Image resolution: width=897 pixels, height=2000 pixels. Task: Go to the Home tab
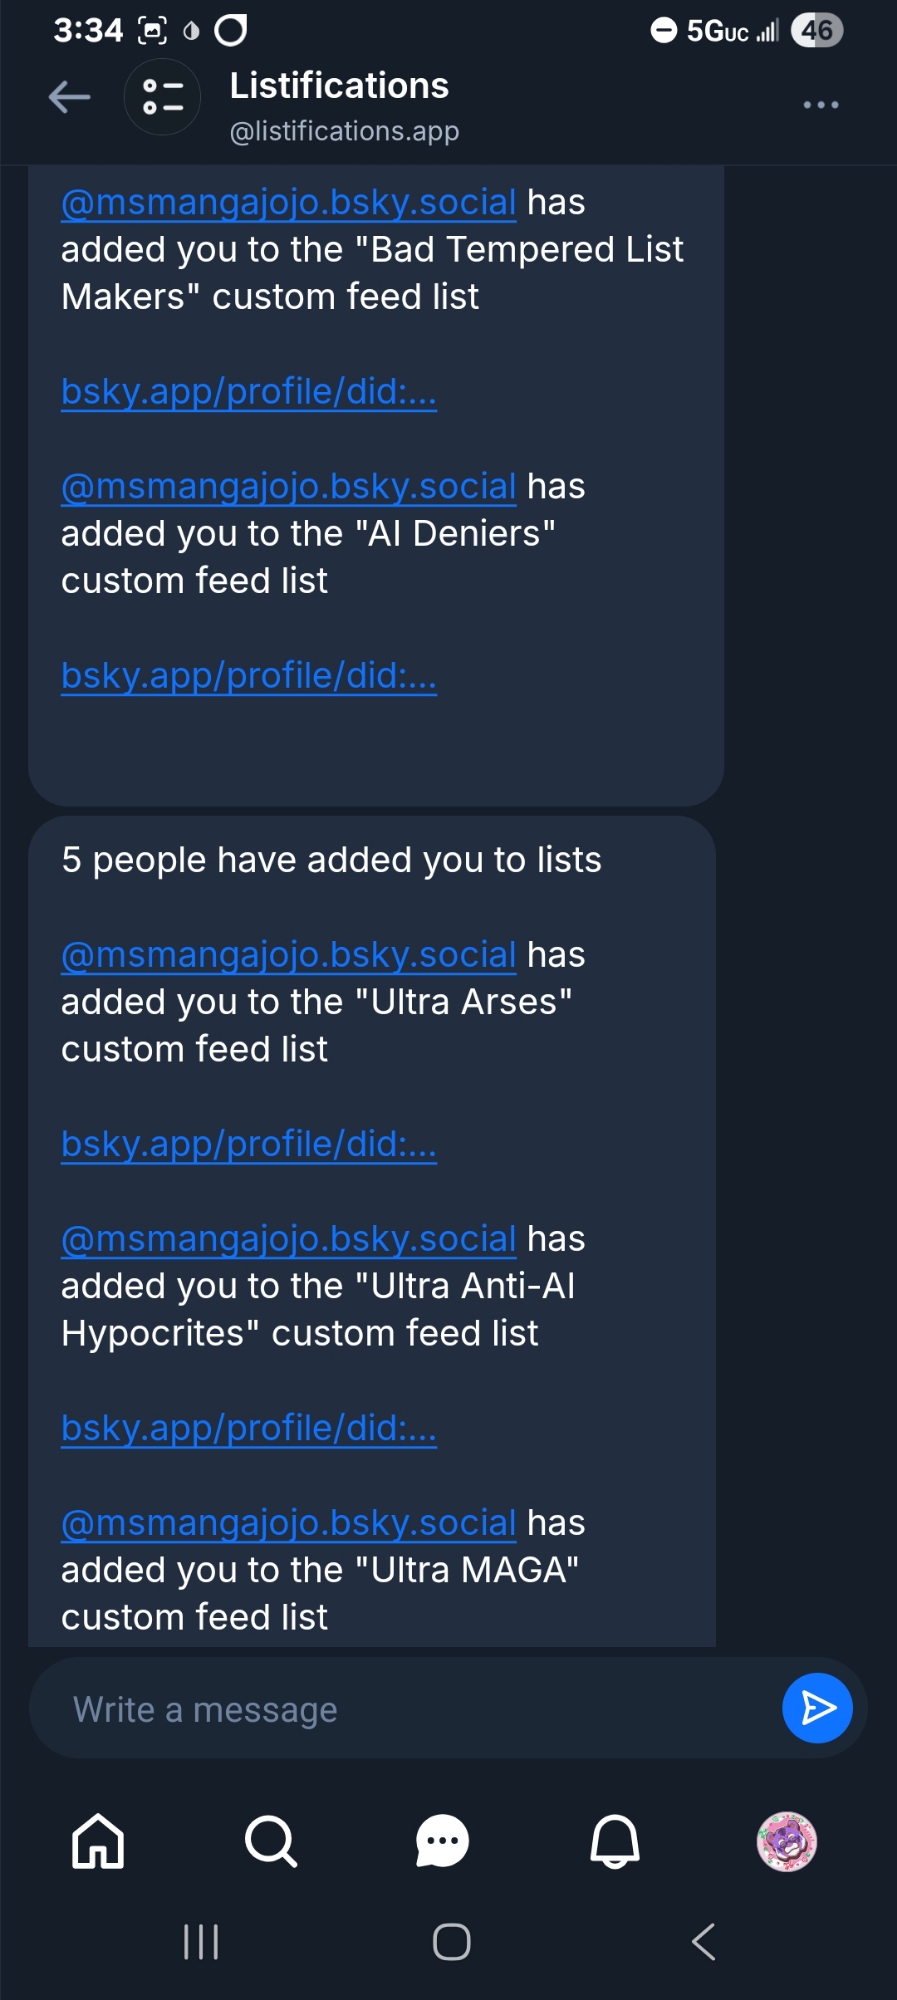[x=98, y=1841]
